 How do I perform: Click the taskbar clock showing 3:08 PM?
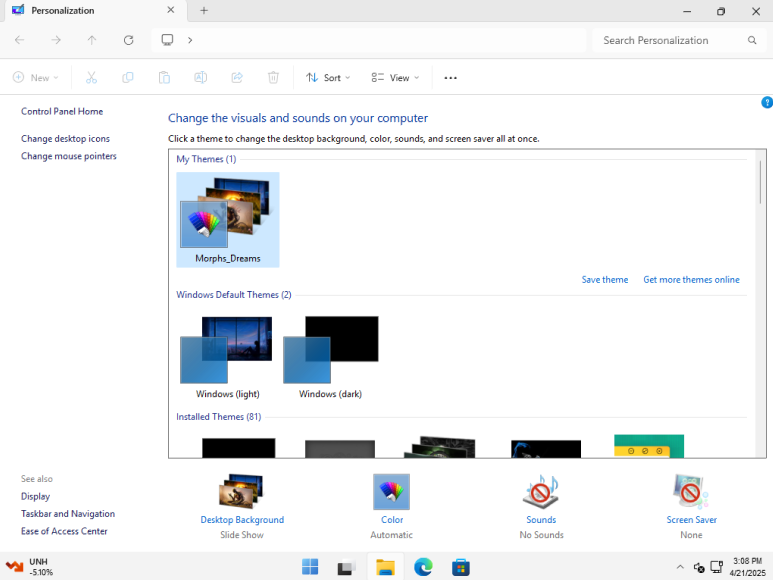point(747,567)
